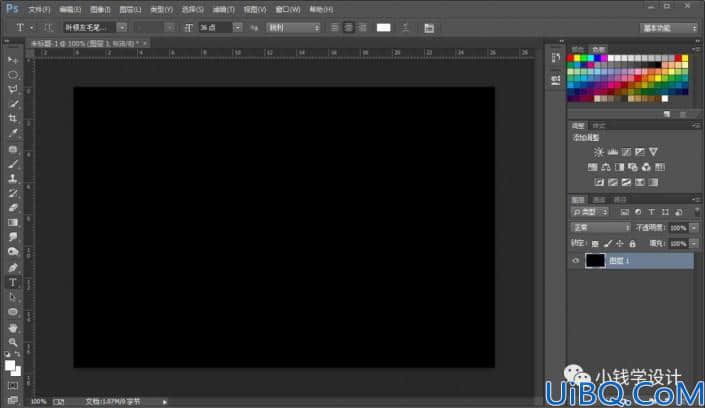This screenshot has height=408, width=705.
Task: Add a Brightness/Contrast adjustment (sun icon)
Action: pyautogui.click(x=598, y=152)
